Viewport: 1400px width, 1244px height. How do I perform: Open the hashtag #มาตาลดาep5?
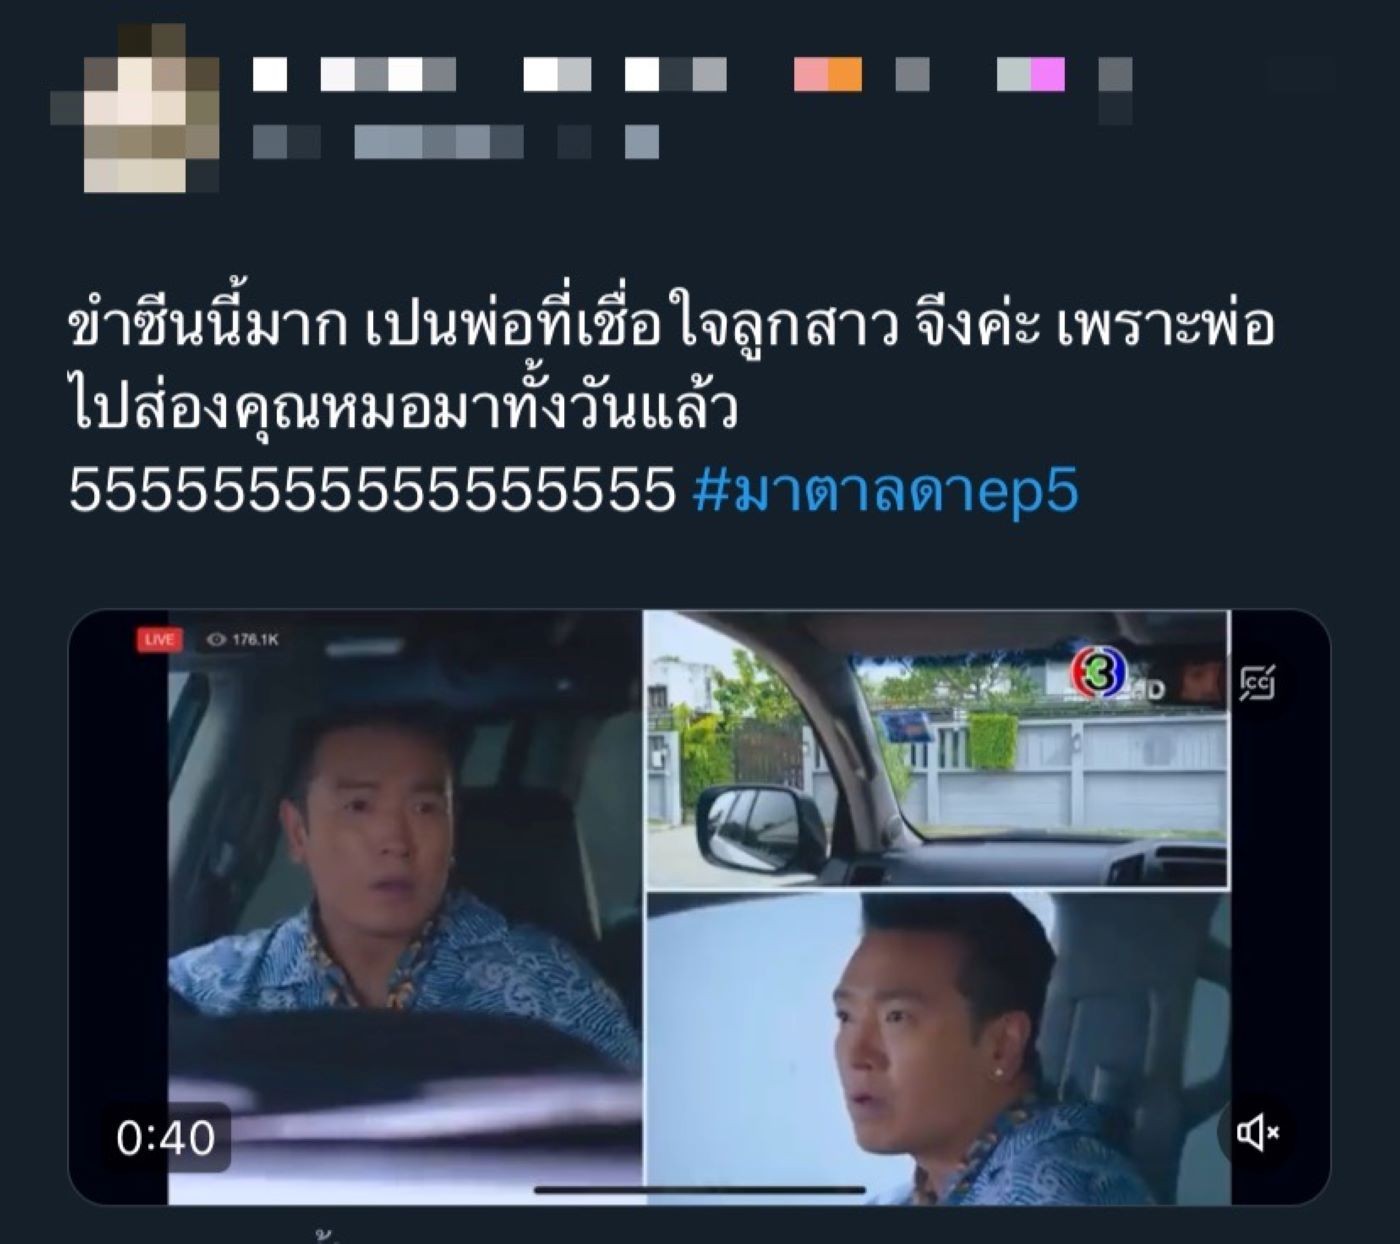click(x=885, y=490)
